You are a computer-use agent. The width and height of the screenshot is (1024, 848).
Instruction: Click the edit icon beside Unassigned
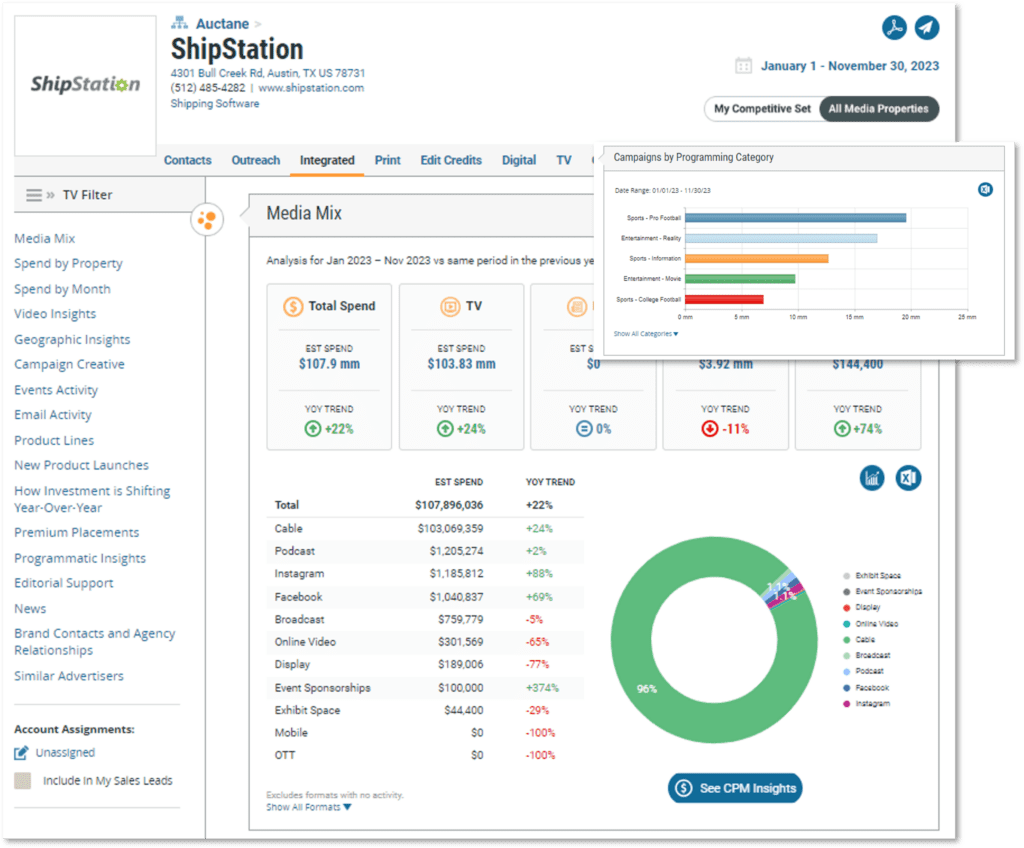[x=22, y=753]
